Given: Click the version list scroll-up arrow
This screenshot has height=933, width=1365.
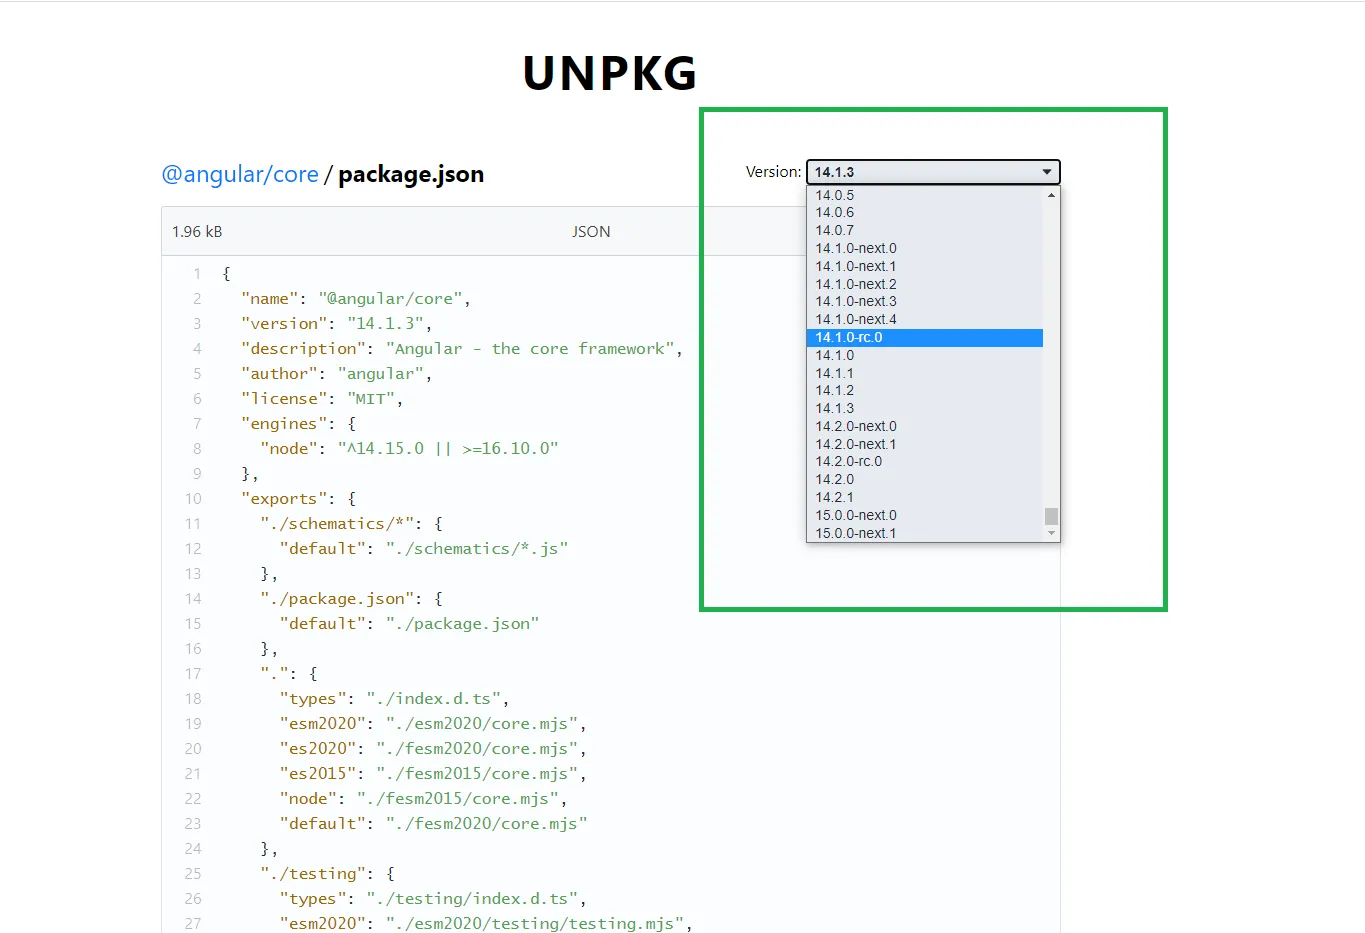Looking at the screenshot, I should [1051, 195].
